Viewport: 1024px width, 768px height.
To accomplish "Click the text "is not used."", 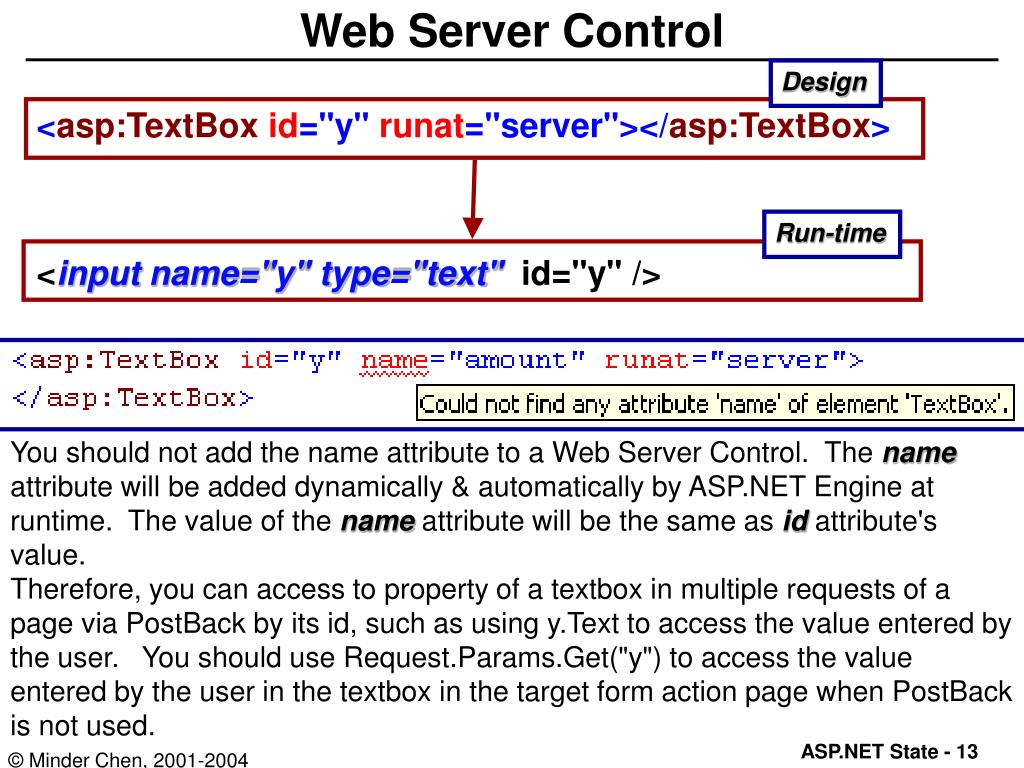I will (x=82, y=726).
